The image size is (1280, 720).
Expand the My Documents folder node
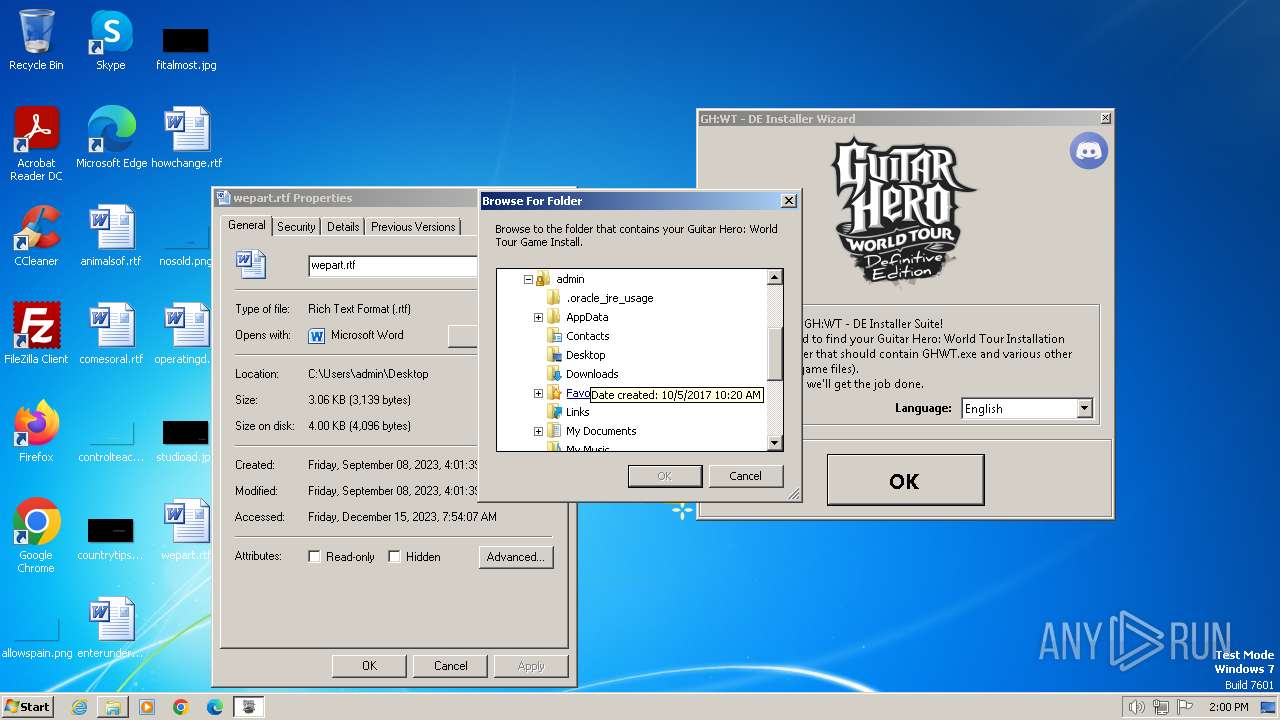point(538,432)
